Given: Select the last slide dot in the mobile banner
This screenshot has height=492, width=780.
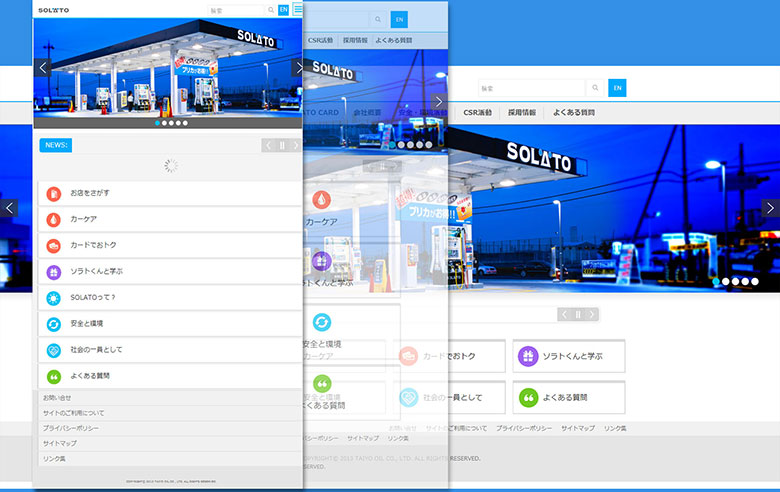Looking at the screenshot, I should (185, 123).
